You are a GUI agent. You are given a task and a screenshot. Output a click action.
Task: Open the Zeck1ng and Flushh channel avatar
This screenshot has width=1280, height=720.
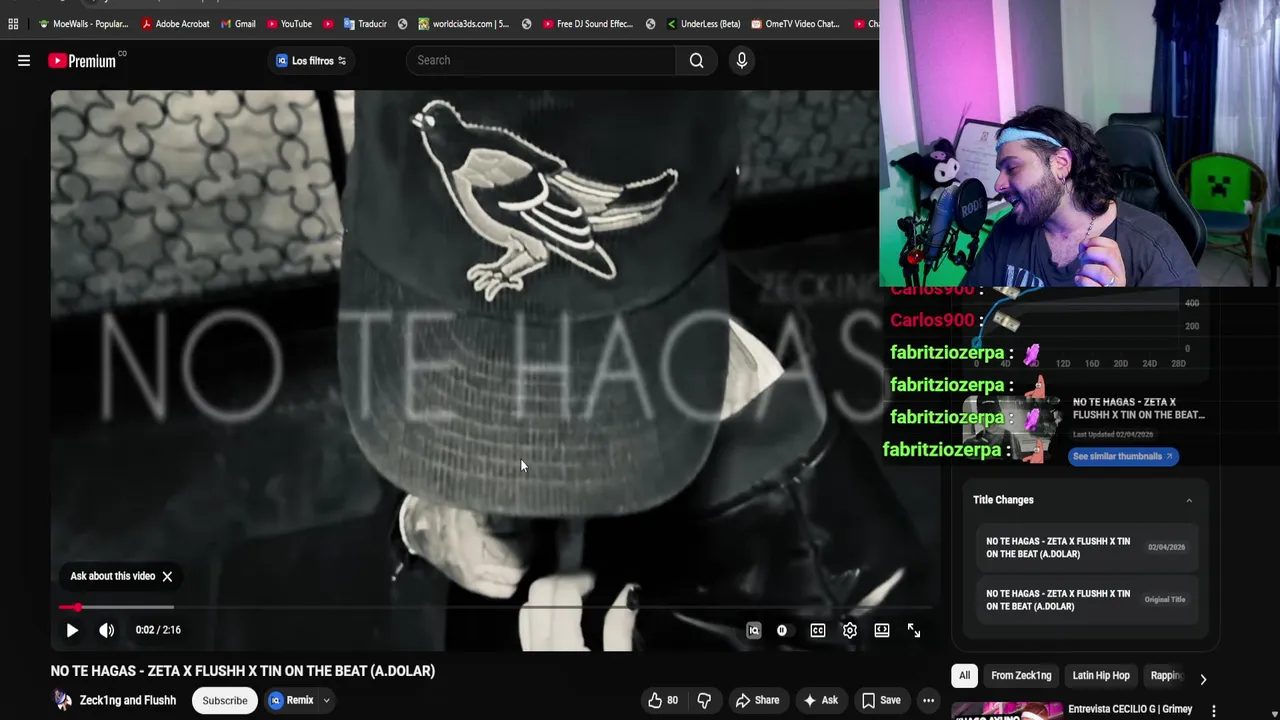tap(63, 700)
